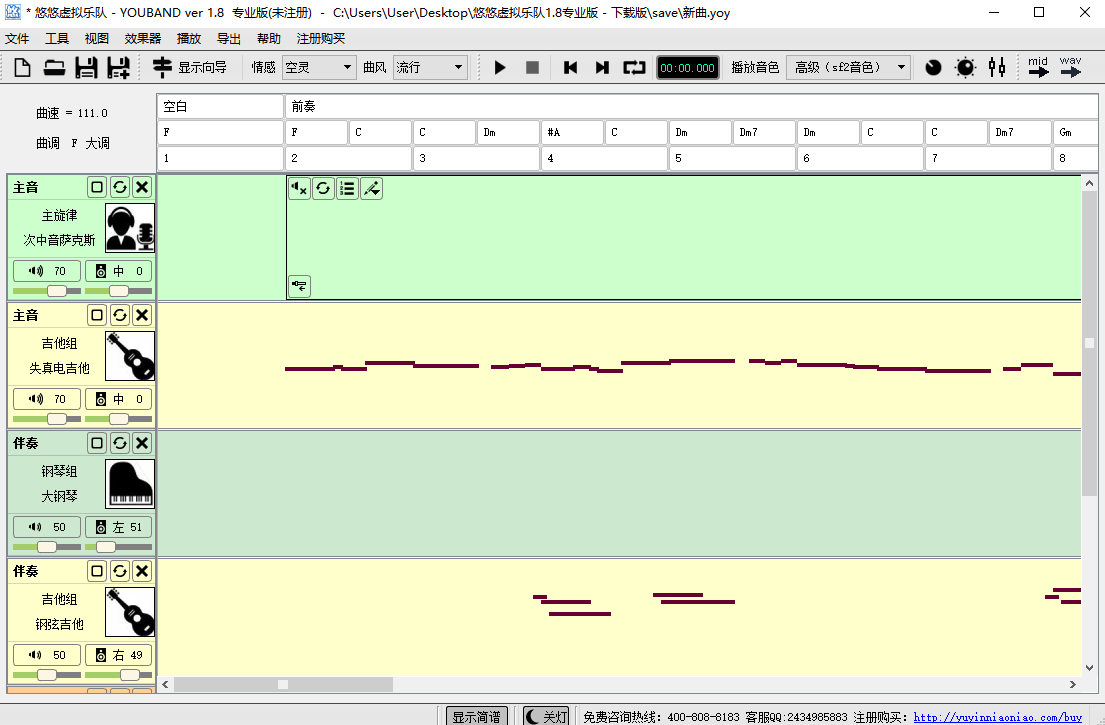This screenshot has height=725, width=1105.
Task: Click the volume 70 button on 主旋律 track
Action: (x=47, y=271)
